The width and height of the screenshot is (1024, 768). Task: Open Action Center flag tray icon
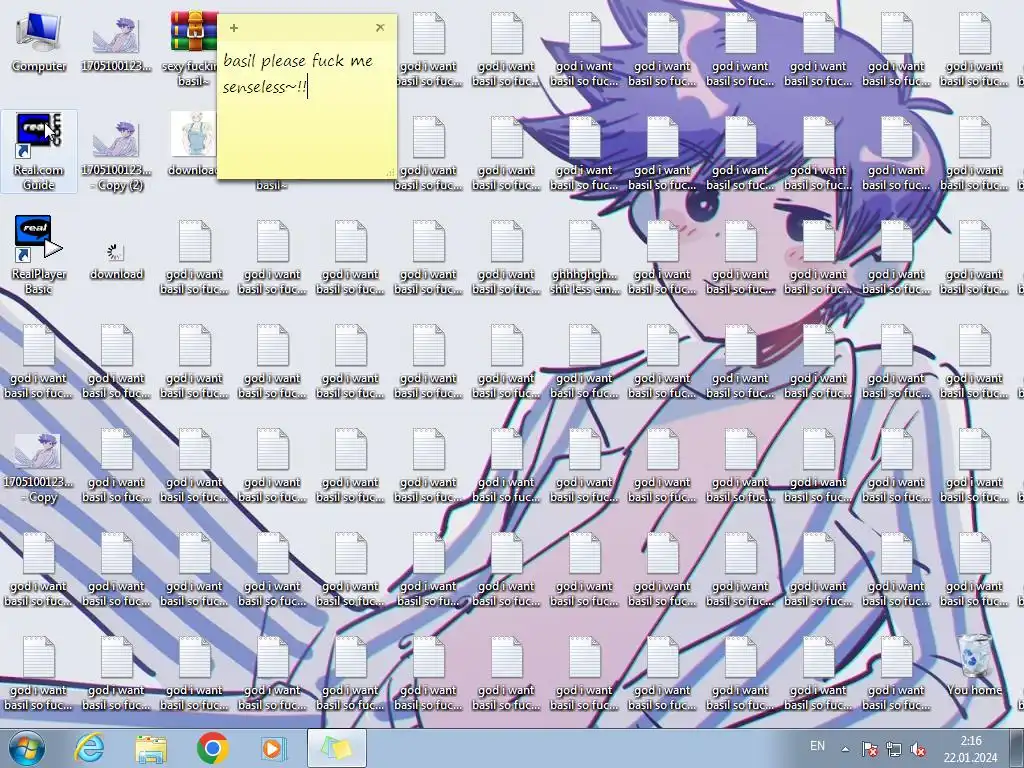tap(869, 749)
